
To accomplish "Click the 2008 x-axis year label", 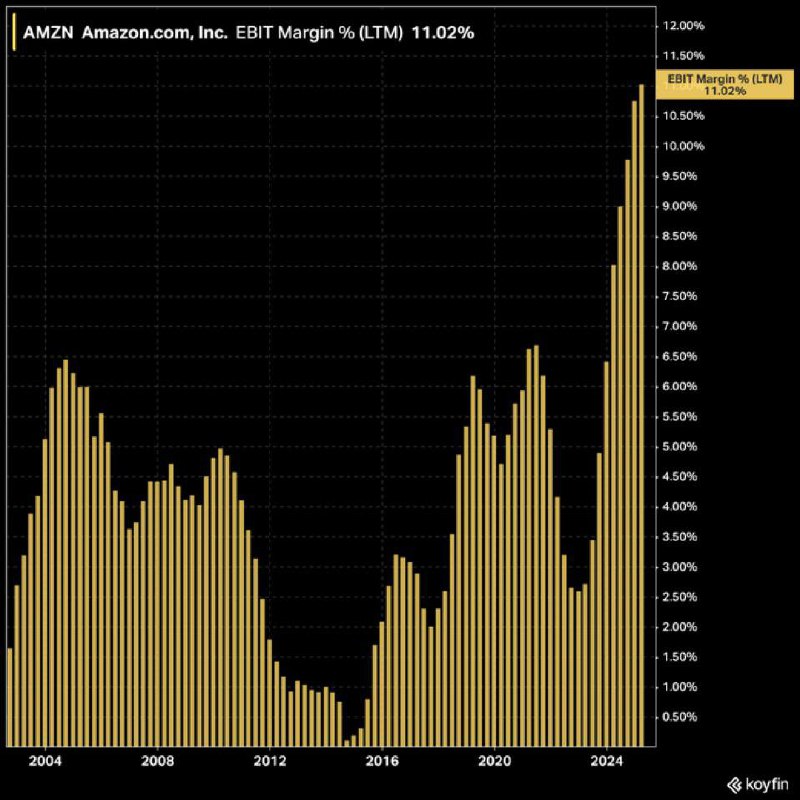I will tap(158, 761).
